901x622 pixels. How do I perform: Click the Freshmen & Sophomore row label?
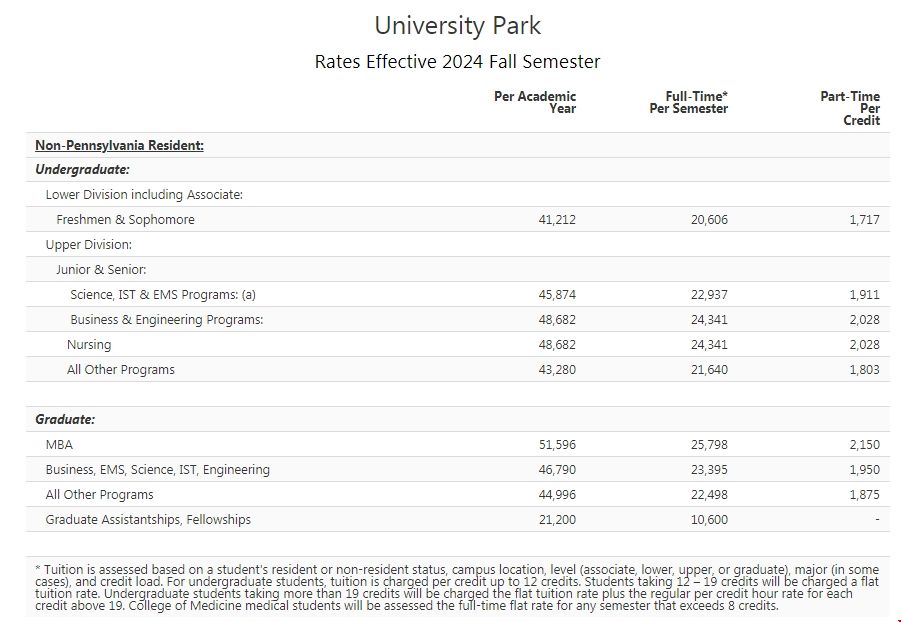click(125, 220)
